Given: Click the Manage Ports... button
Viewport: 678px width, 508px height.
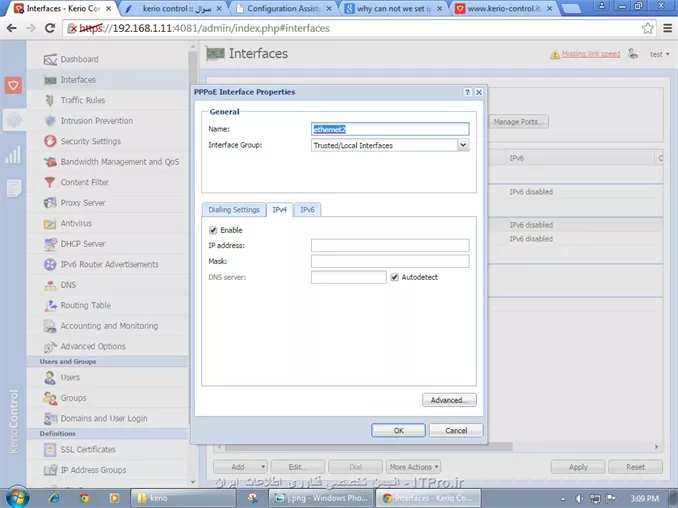Looking at the screenshot, I should (518, 122).
